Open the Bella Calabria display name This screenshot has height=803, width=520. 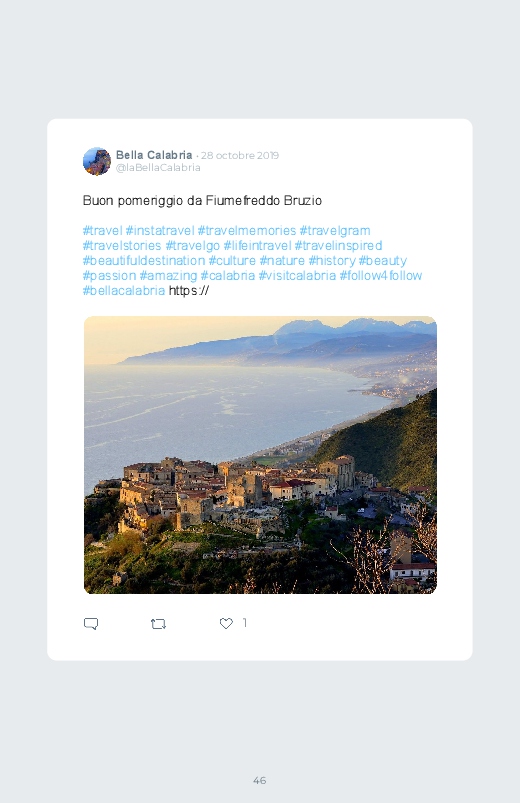[154, 155]
